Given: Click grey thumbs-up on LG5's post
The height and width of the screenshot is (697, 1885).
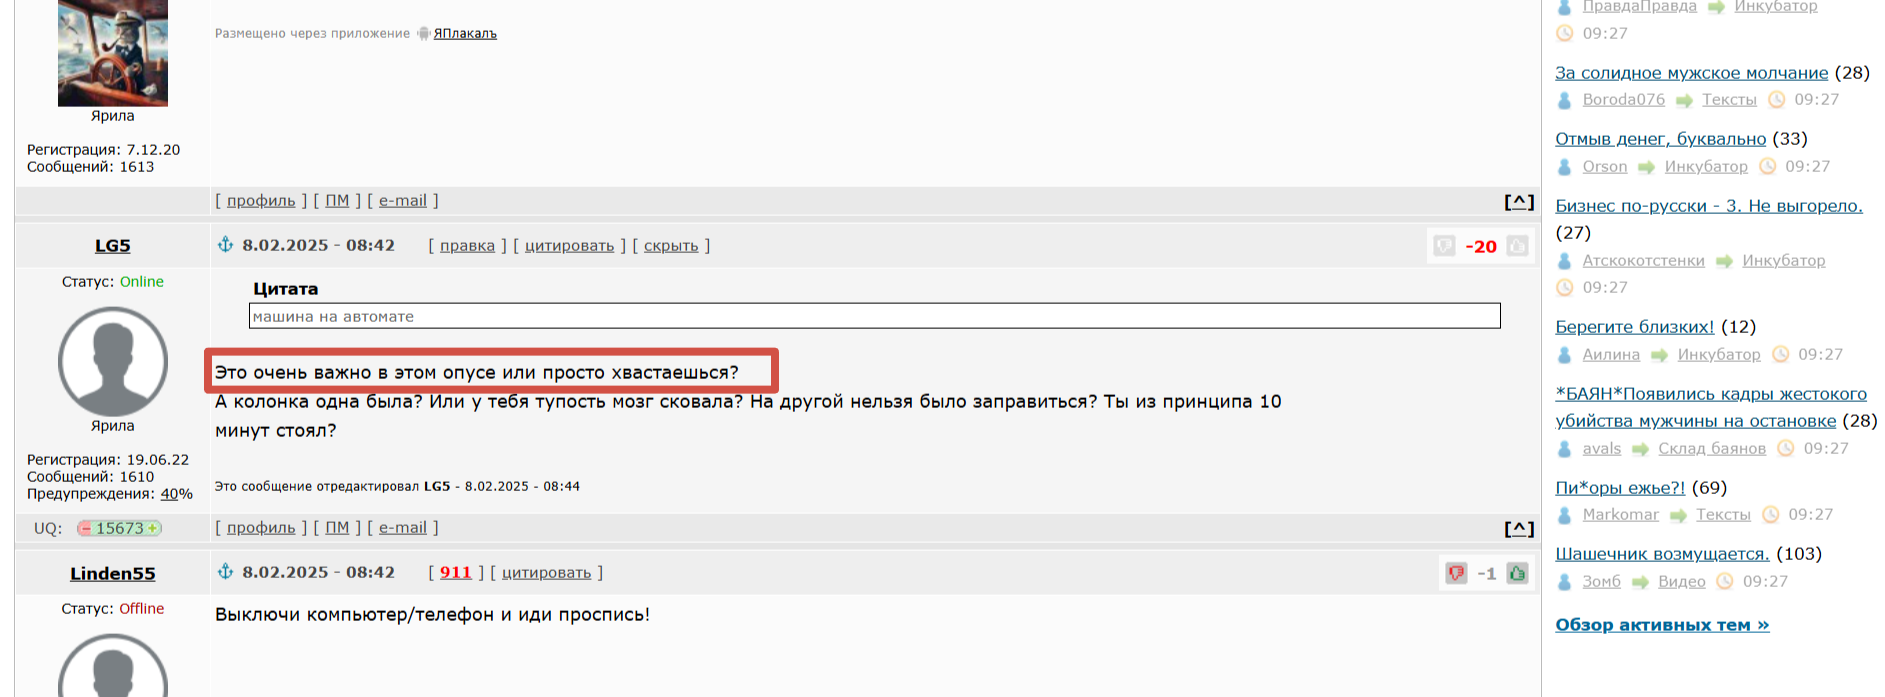Looking at the screenshot, I should tap(1518, 246).
